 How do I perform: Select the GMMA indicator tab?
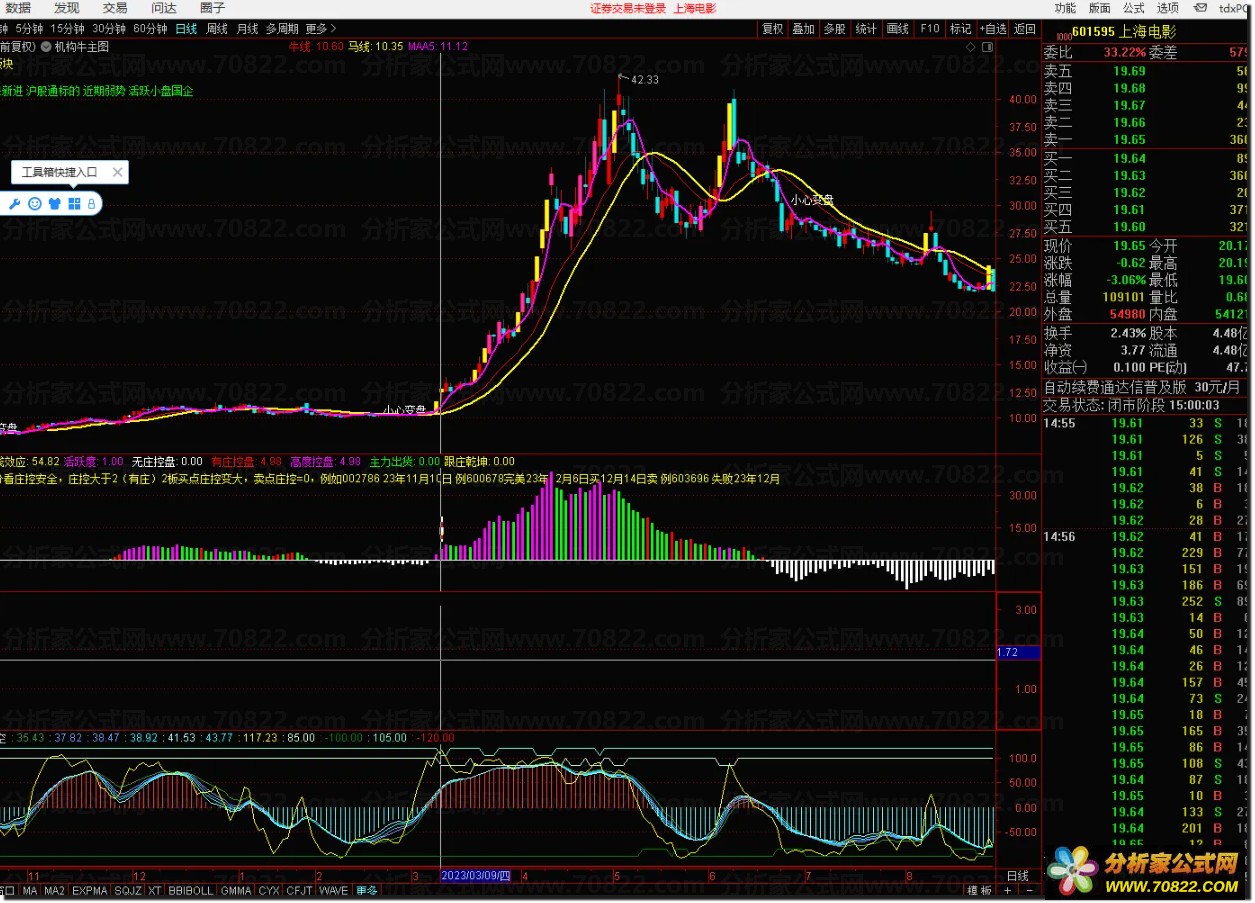(237, 890)
